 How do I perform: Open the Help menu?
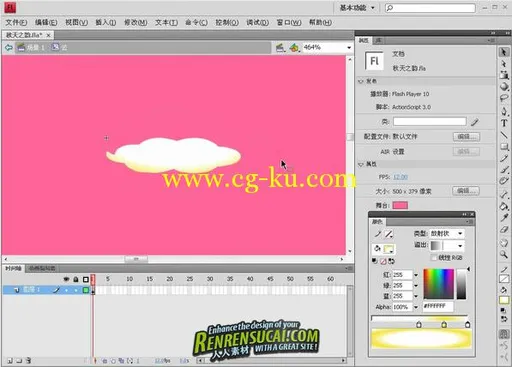320,22
